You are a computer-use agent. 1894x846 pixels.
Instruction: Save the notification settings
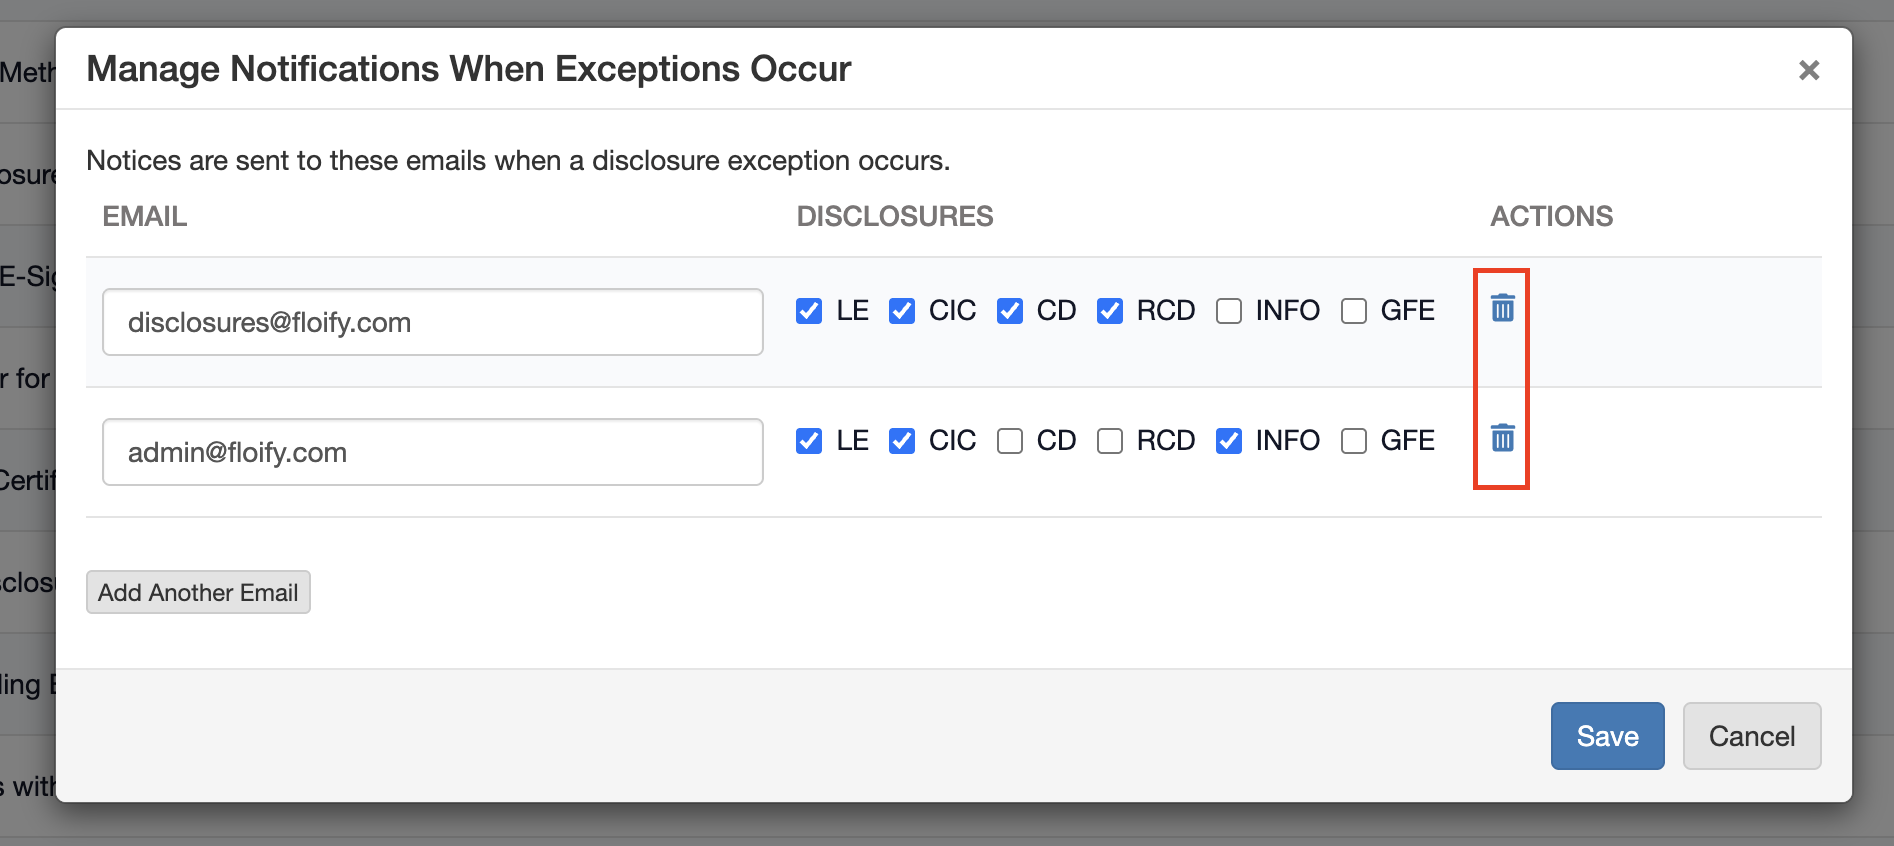[1607, 736]
